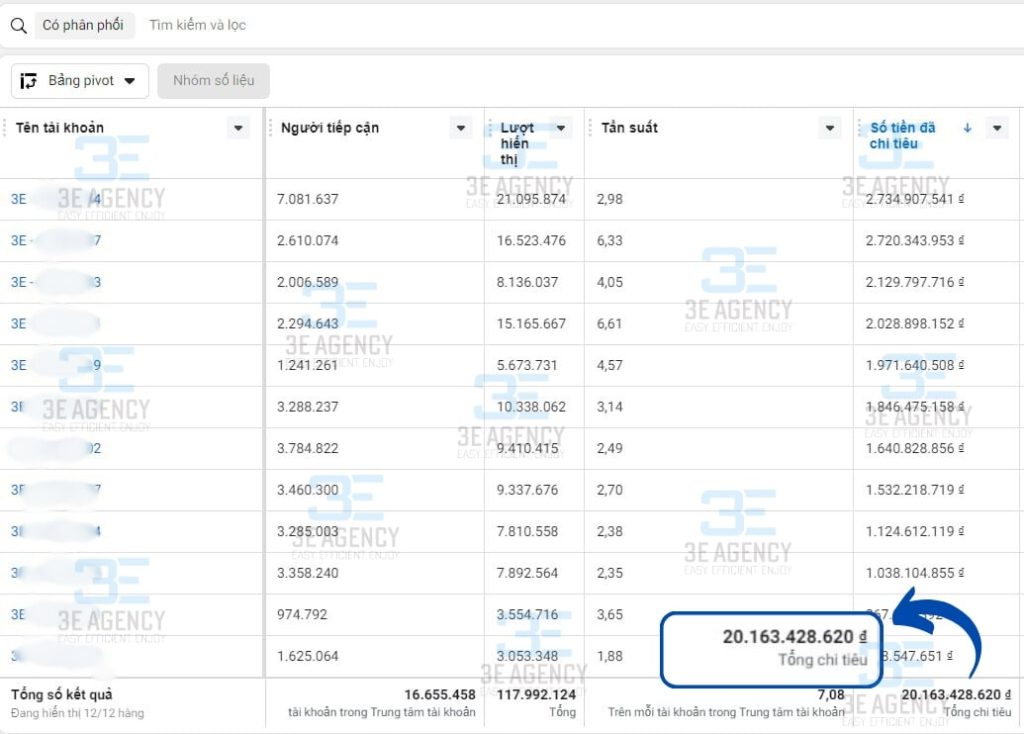The image size is (1024, 734).
Task: Click the Nhóm số liệu button
Action: pyautogui.click(x=213, y=81)
